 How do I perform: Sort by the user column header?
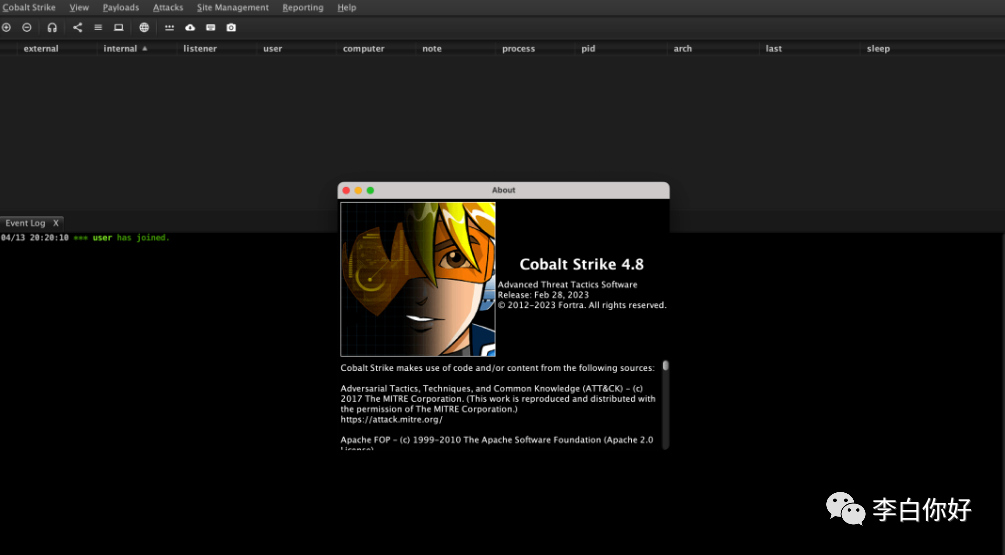point(272,49)
